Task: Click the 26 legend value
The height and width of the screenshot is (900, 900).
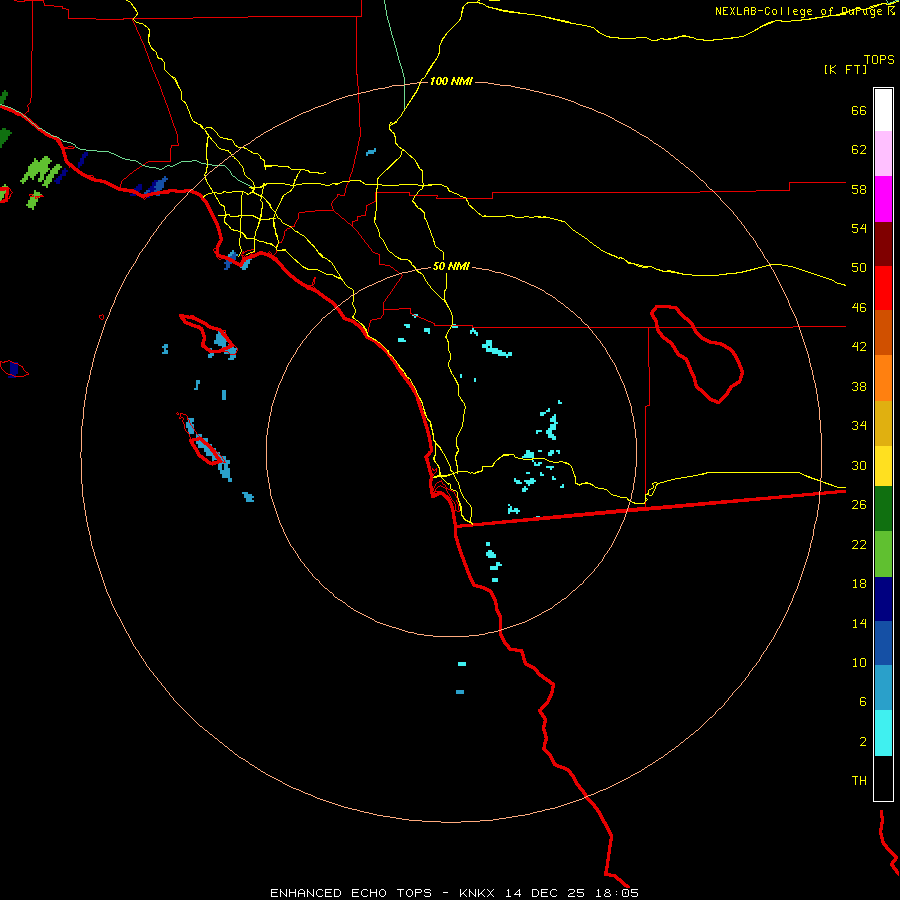Action: click(859, 505)
